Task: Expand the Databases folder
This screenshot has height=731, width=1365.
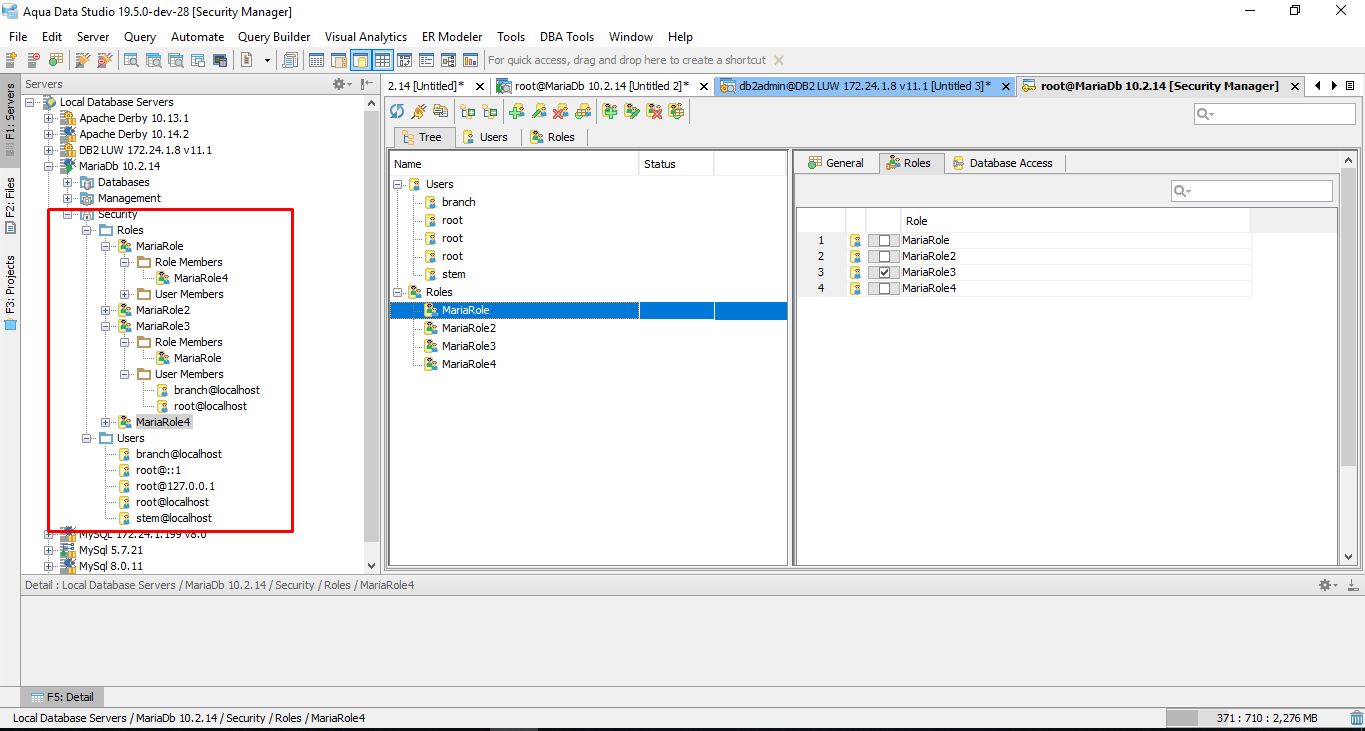Action: coord(67,182)
